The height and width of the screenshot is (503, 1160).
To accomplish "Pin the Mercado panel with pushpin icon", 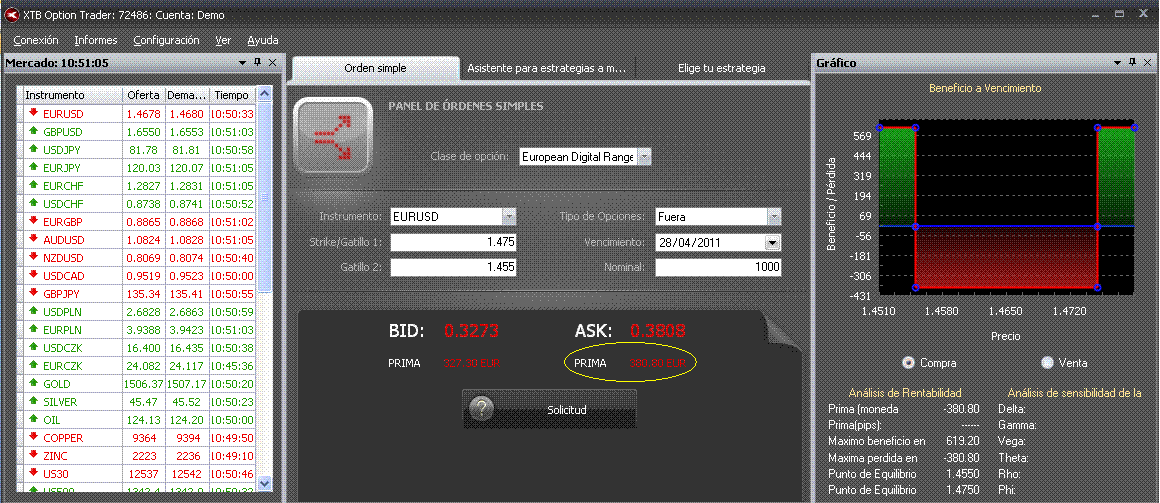I will pos(257,63).
